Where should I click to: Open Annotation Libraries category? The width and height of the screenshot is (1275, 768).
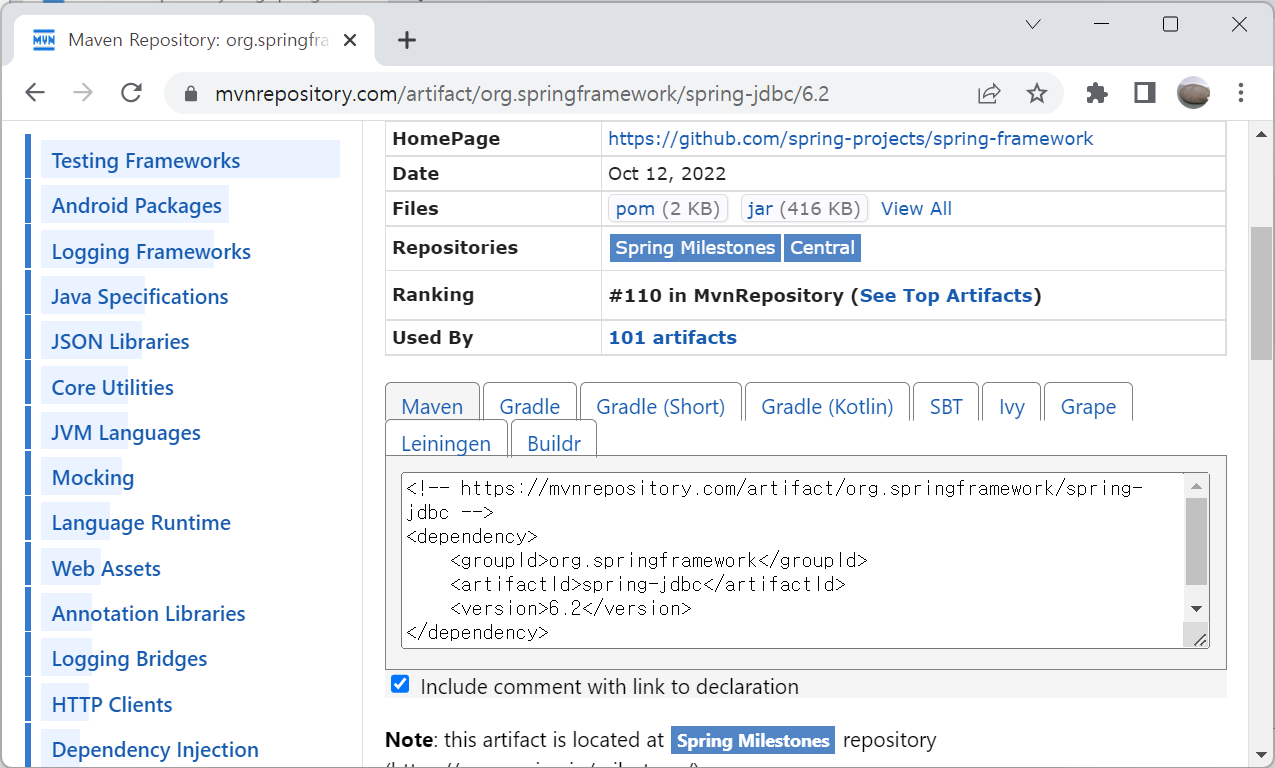click(149, 614)
